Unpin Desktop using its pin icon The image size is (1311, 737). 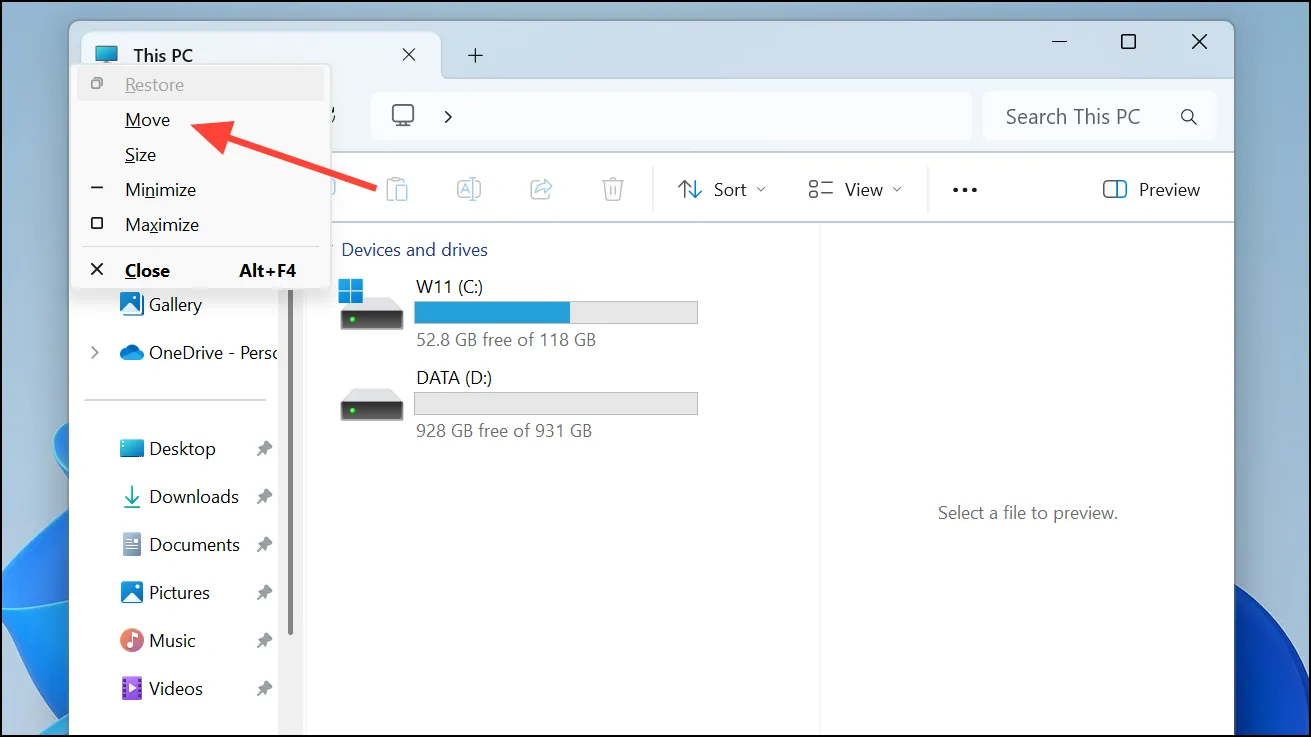pyautogui.click(x=264, y=449)
